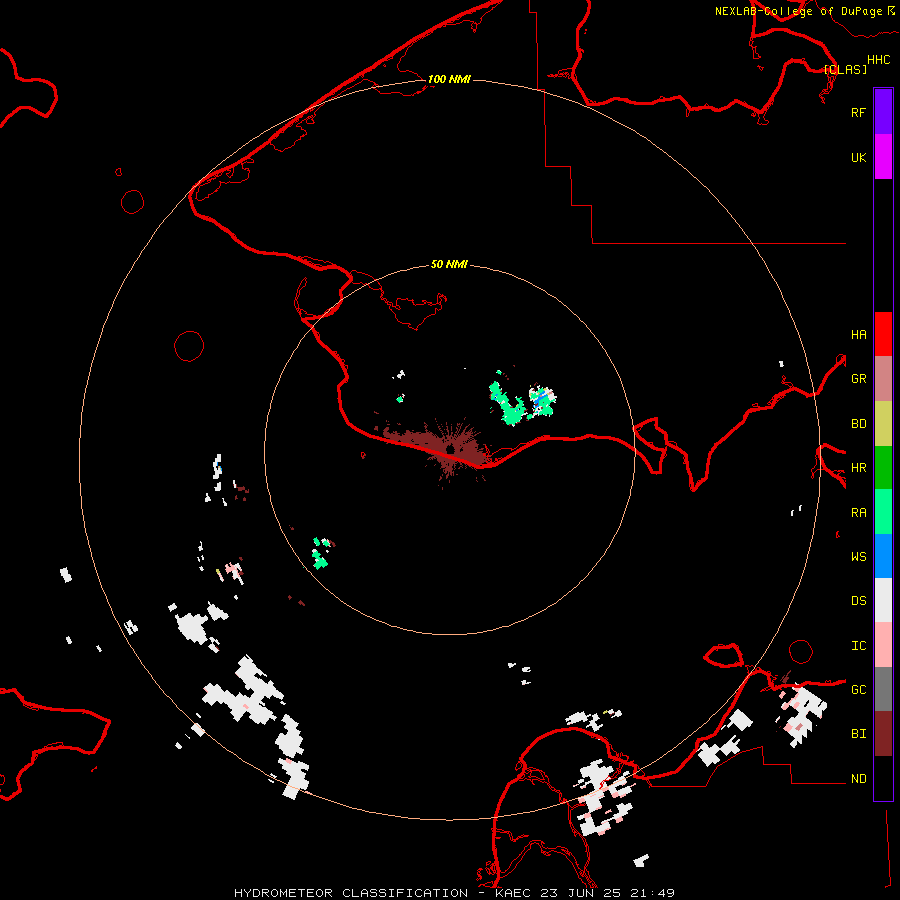Click the 'WS' legend label

pos(858,556)
